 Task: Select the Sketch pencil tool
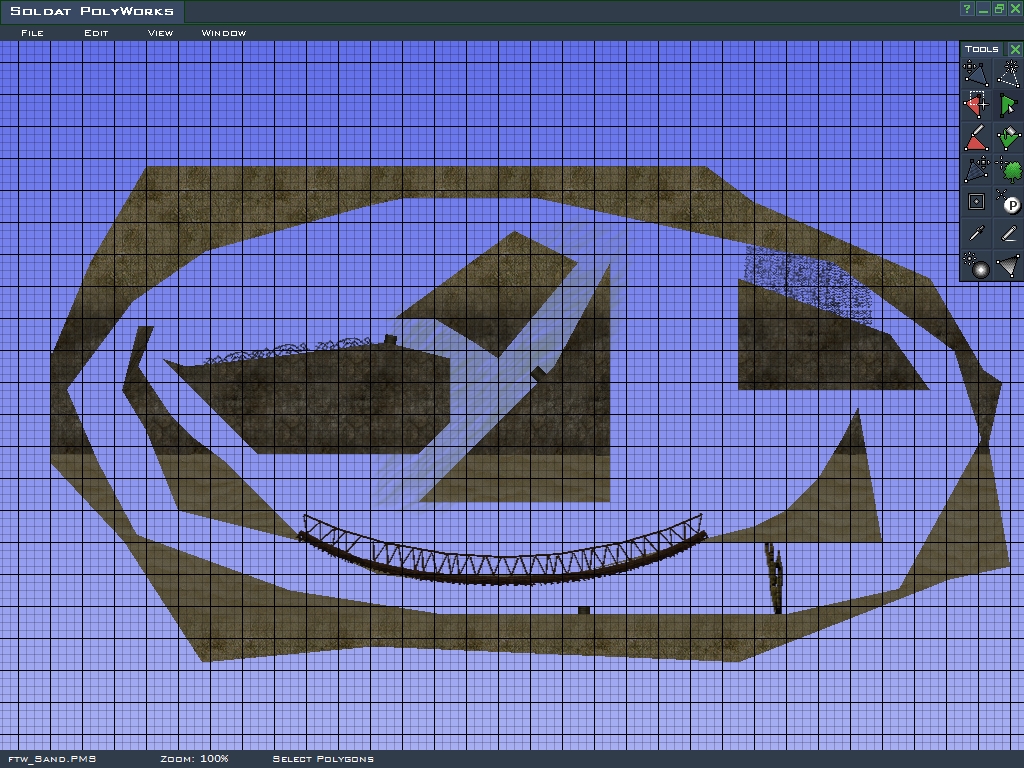pos(1009,234)
